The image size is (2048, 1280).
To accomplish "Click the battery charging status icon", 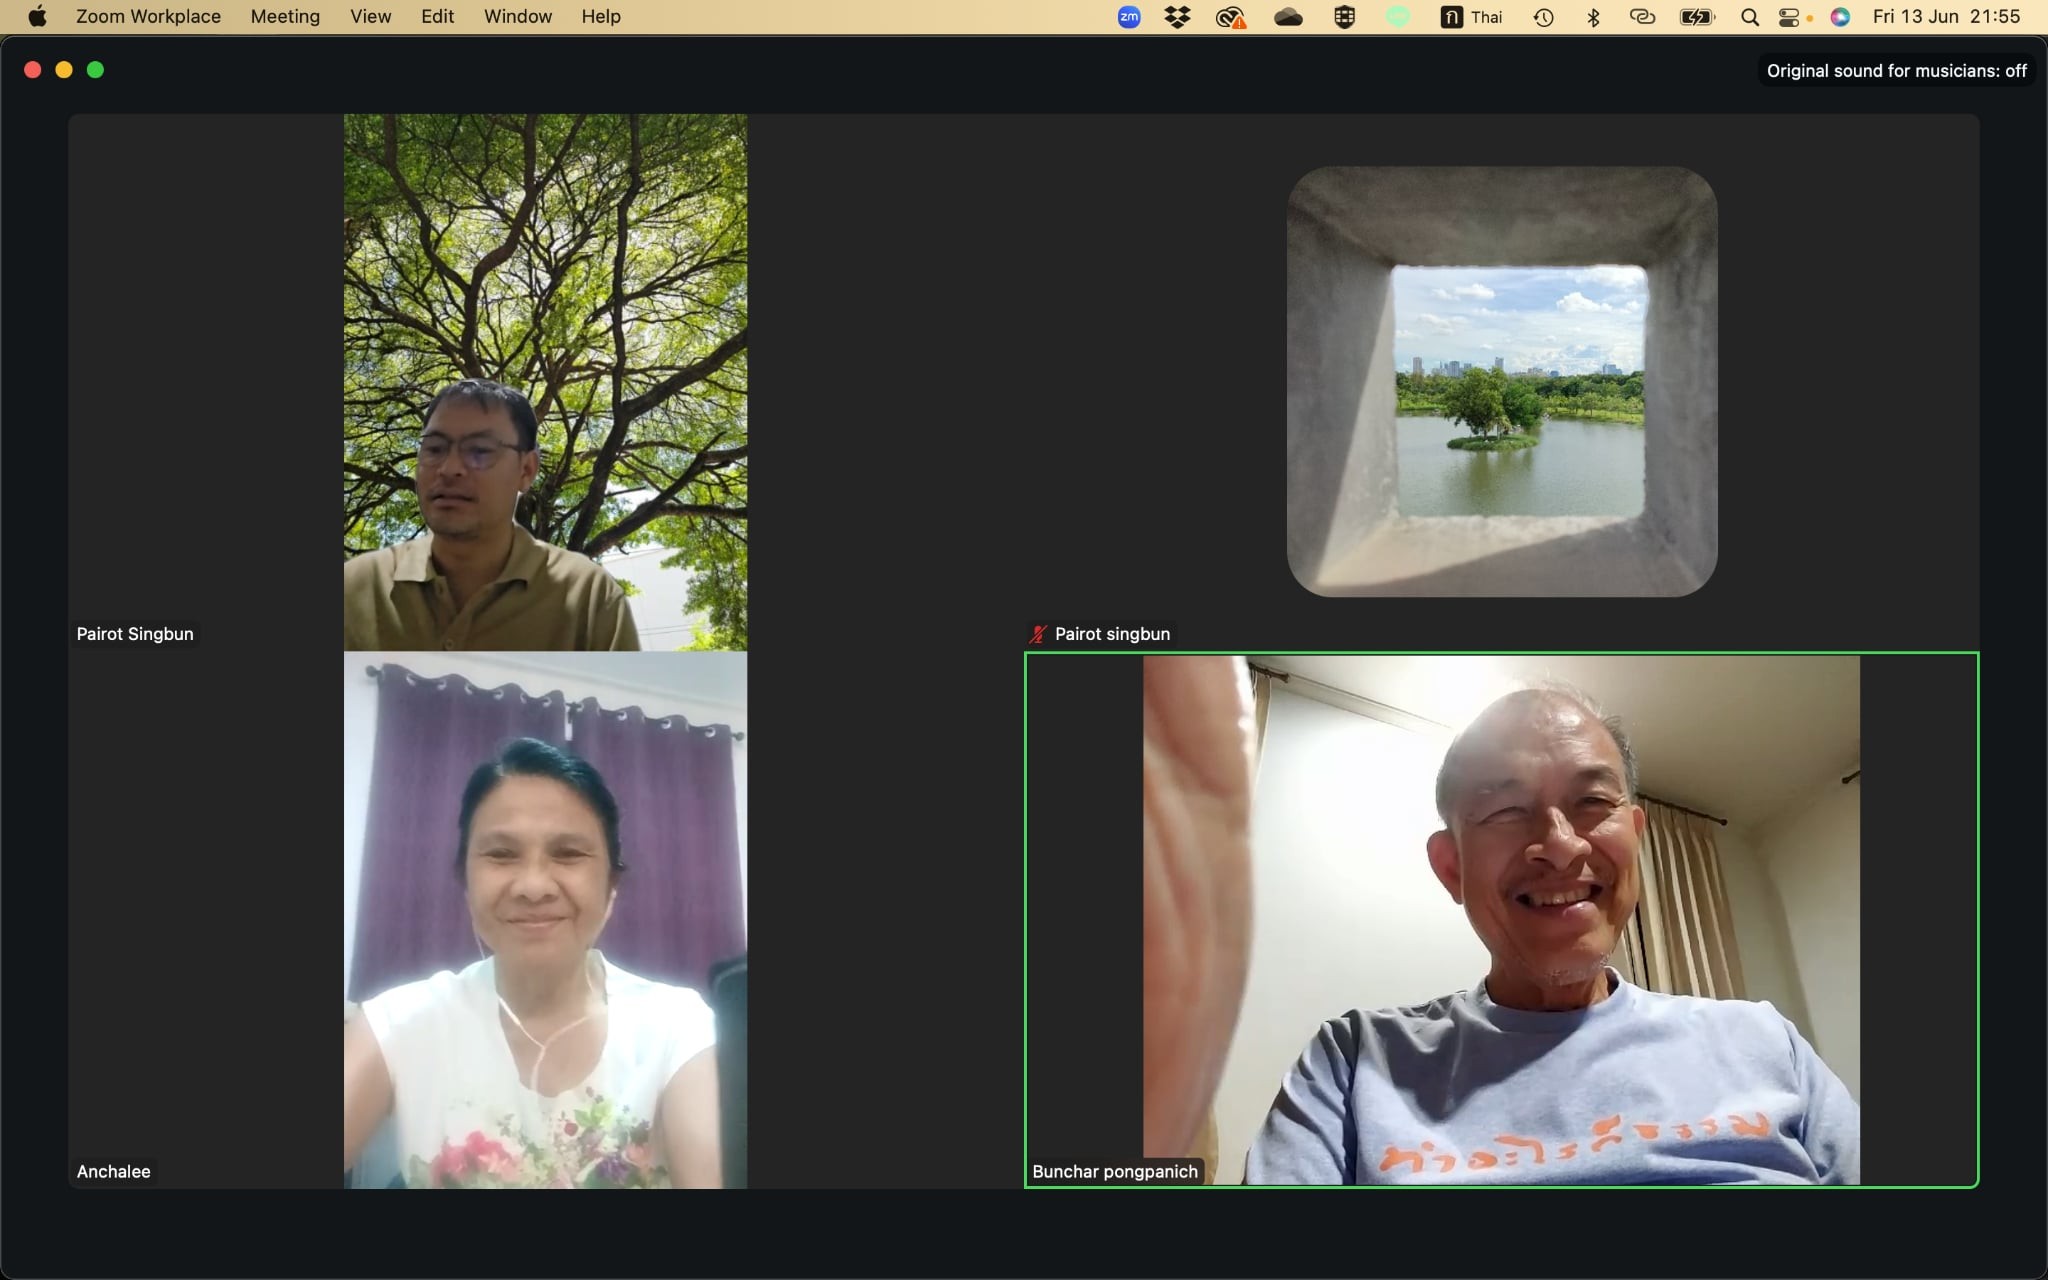I will click(x=1696, y=17).
